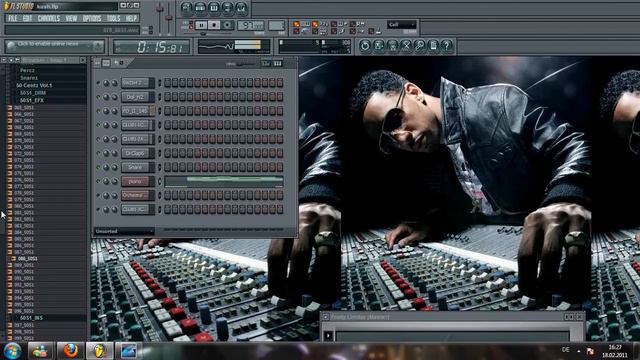Pause playback with the transport pause button

201,25
